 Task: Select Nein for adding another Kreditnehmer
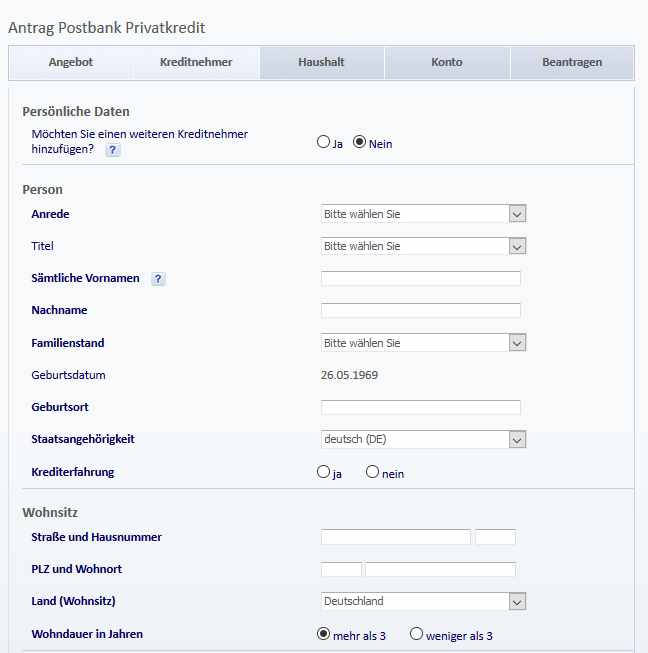(359, 142)
